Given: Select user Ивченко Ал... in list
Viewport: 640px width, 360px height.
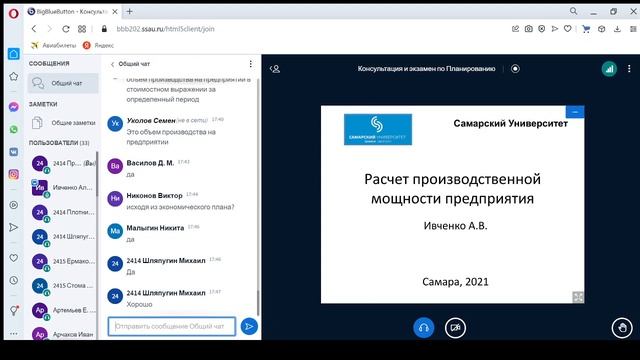Looking at the screenshot, I should click(x=63, y=188).
